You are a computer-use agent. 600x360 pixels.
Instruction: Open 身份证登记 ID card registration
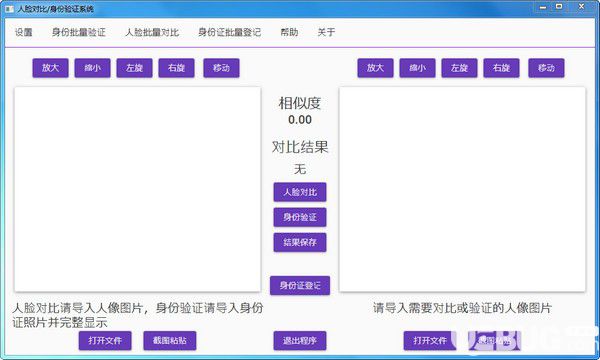(300, 285)
